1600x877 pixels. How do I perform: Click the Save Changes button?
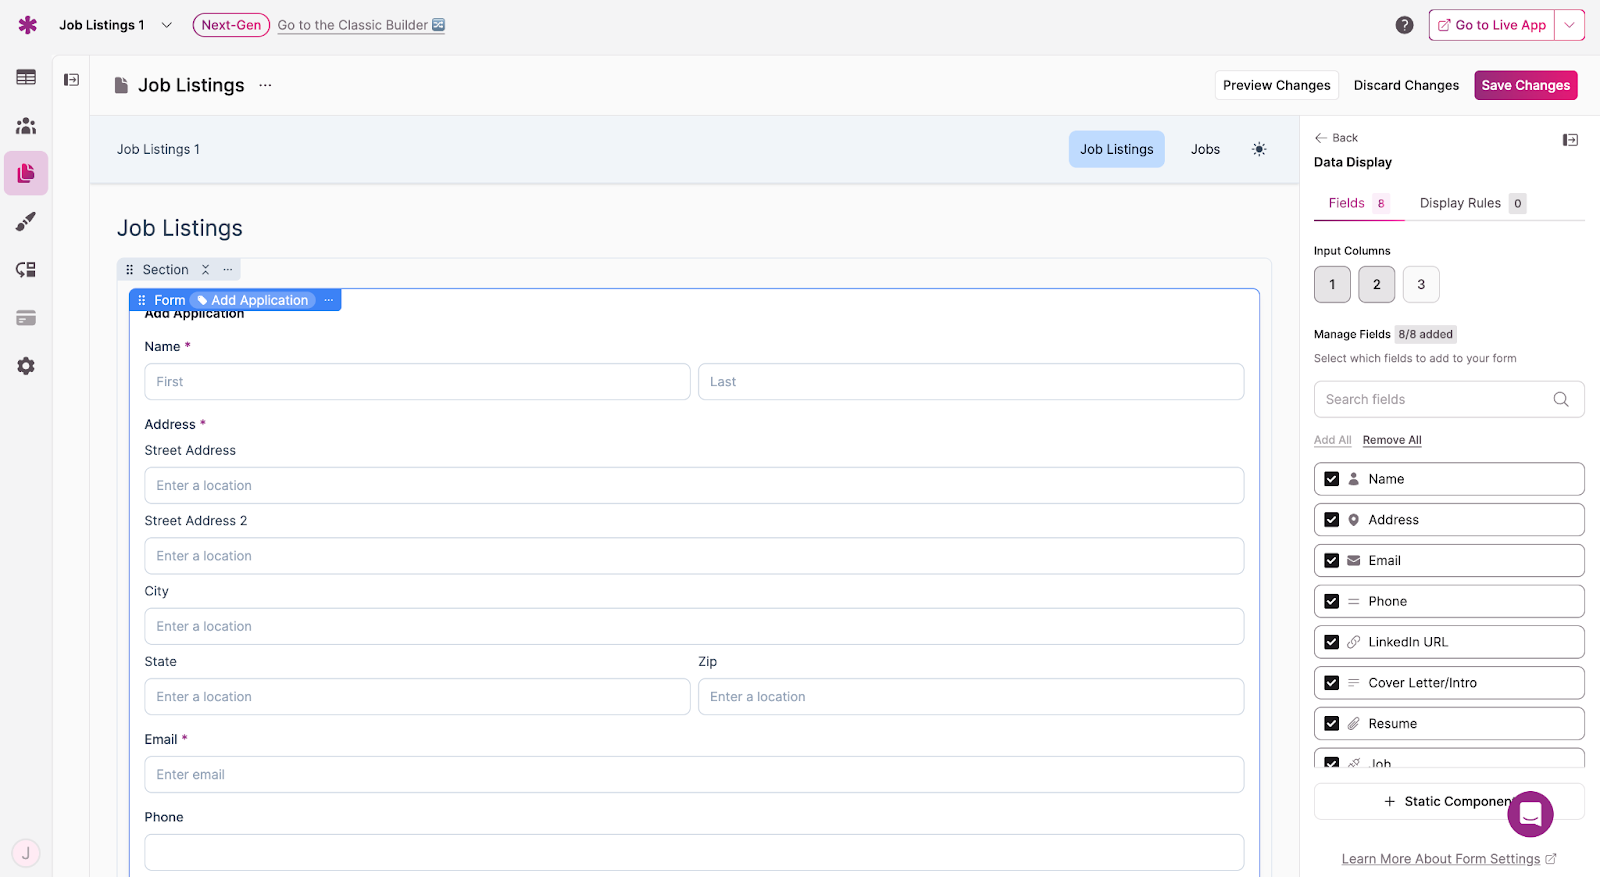(x=1525, y=85)
